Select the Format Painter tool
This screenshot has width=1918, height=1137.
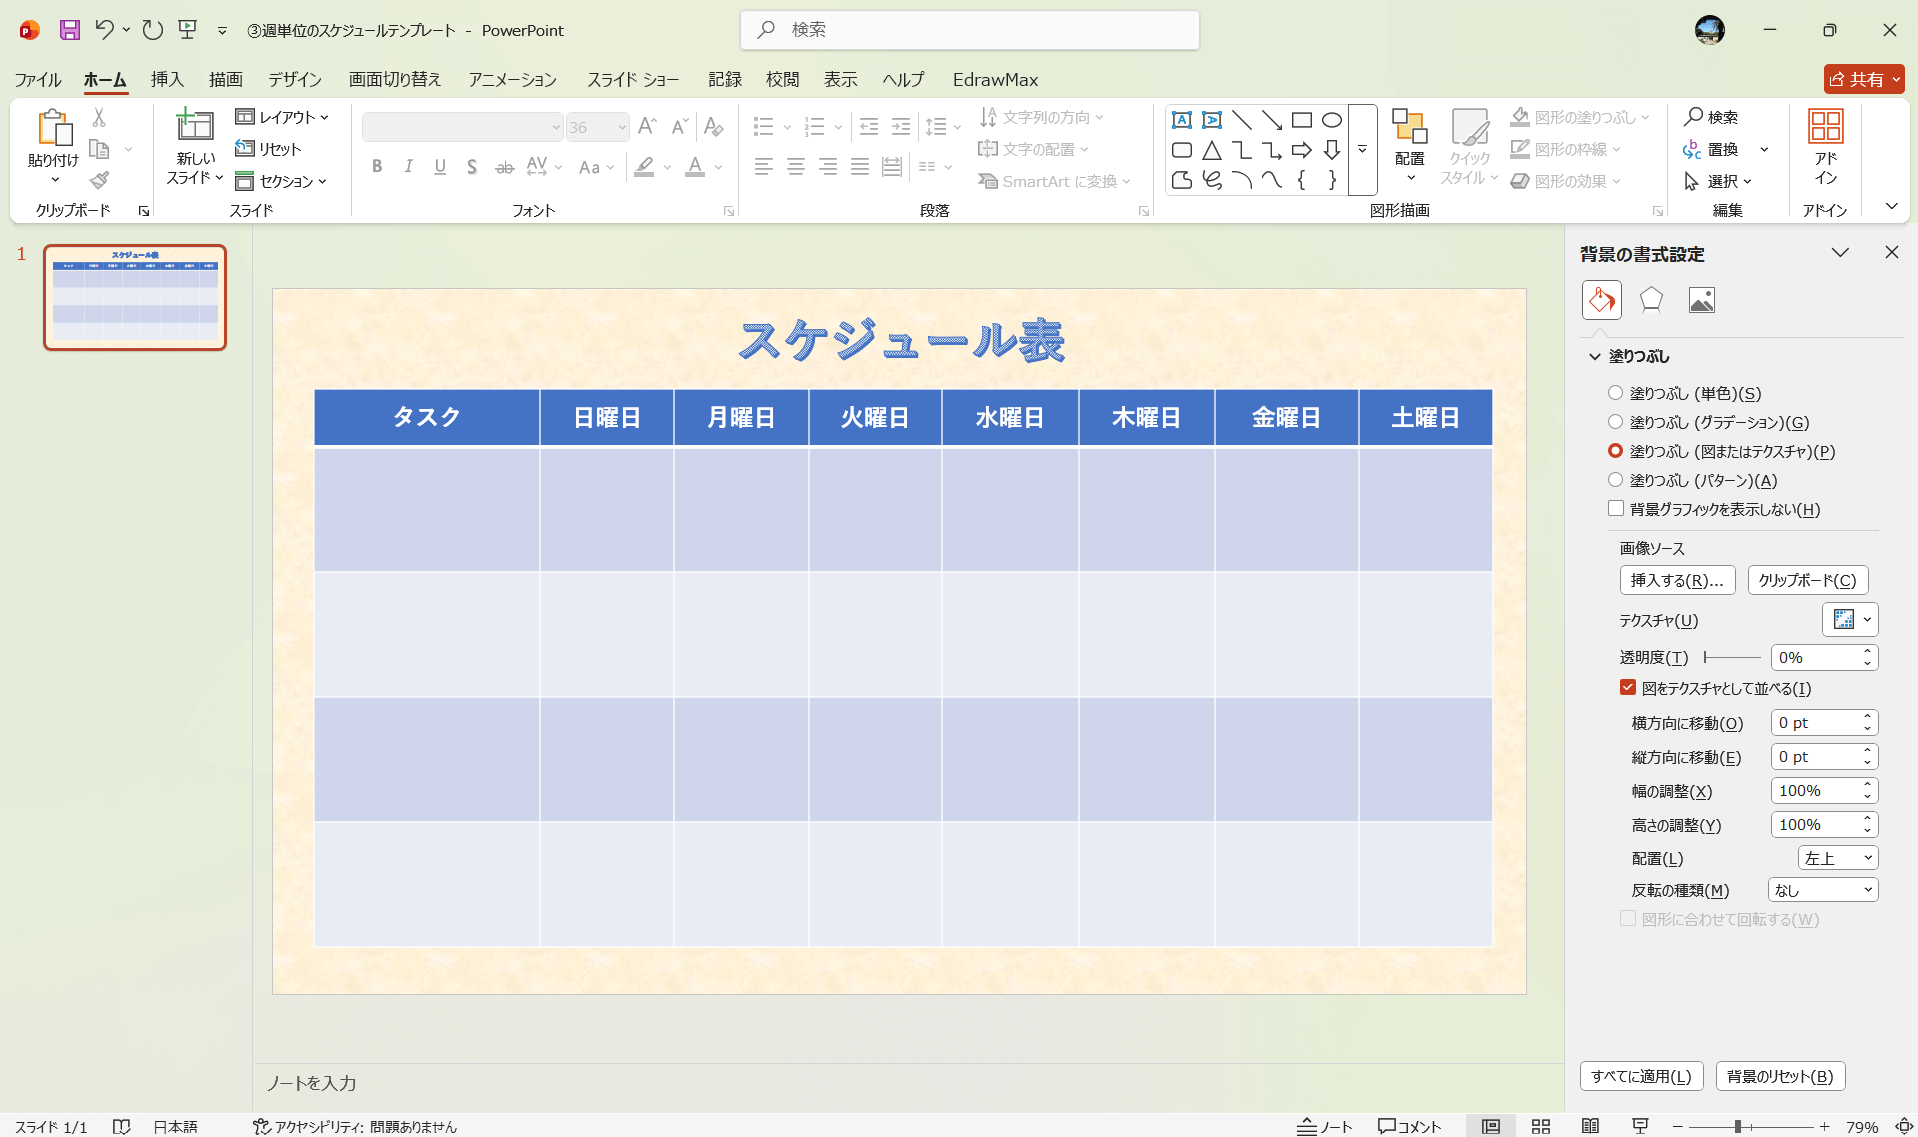(98, 180)
